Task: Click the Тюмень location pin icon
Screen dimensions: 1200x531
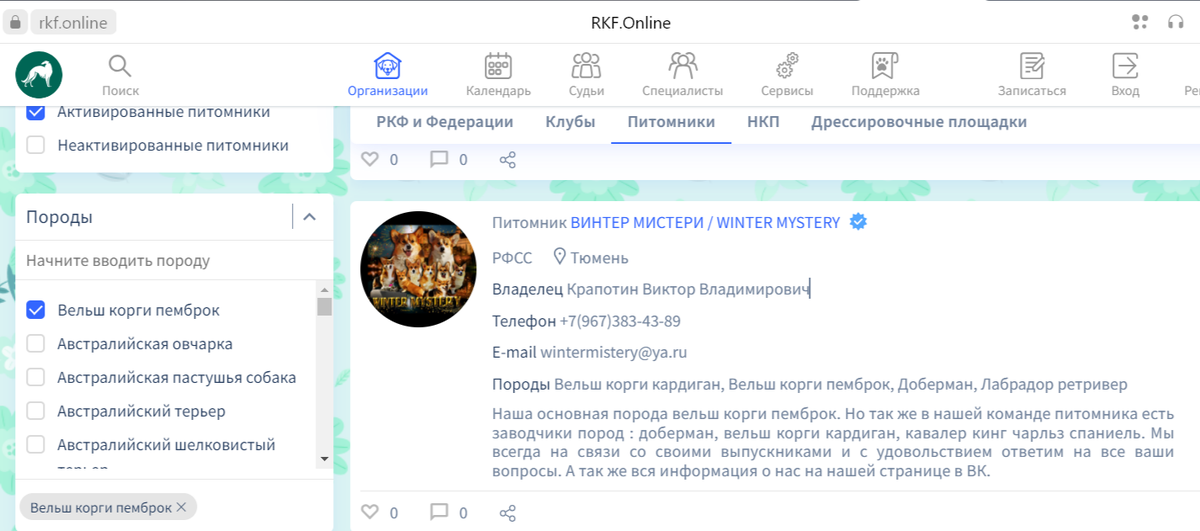Action: [560, 257]
